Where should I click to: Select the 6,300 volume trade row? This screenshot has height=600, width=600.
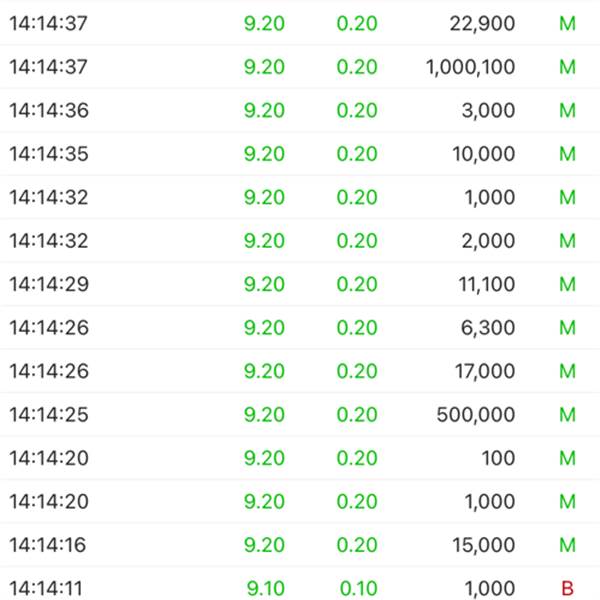tap(300, 328)
